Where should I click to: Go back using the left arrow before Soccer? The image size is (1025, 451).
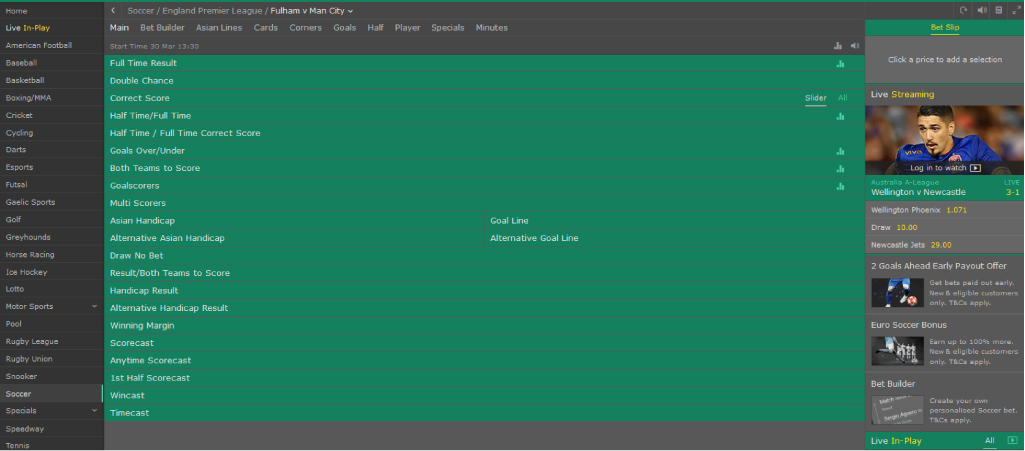pos(114,11)
